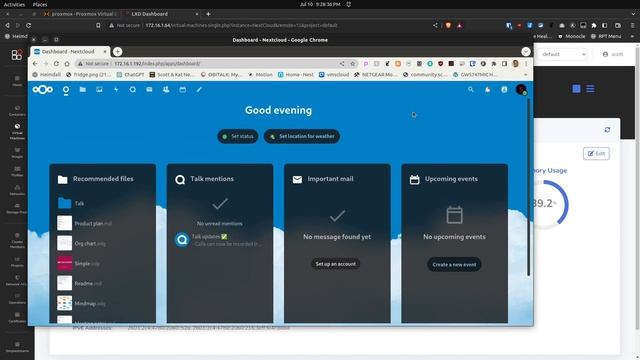Image resolution: width=640 pixels, height=360 pixels.
Task: Click Set up an account for mail
Action: point(336,264)
